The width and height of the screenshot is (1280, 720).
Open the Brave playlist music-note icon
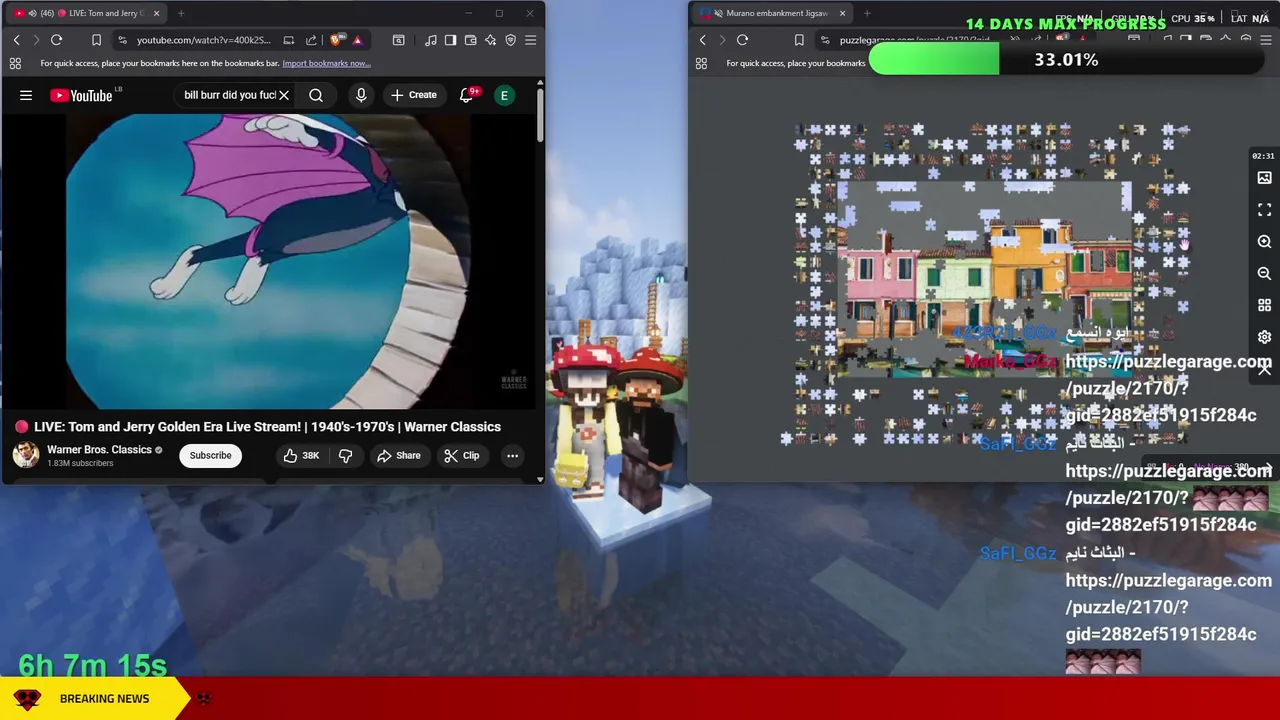[430, 40]
